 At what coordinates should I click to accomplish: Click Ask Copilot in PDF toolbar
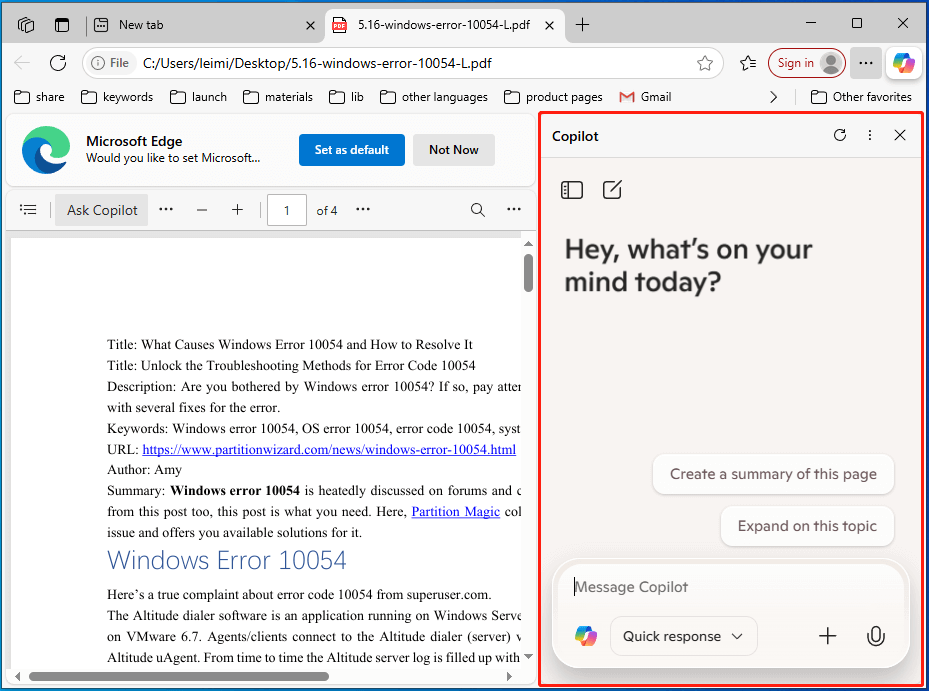[x=102, y=210]
